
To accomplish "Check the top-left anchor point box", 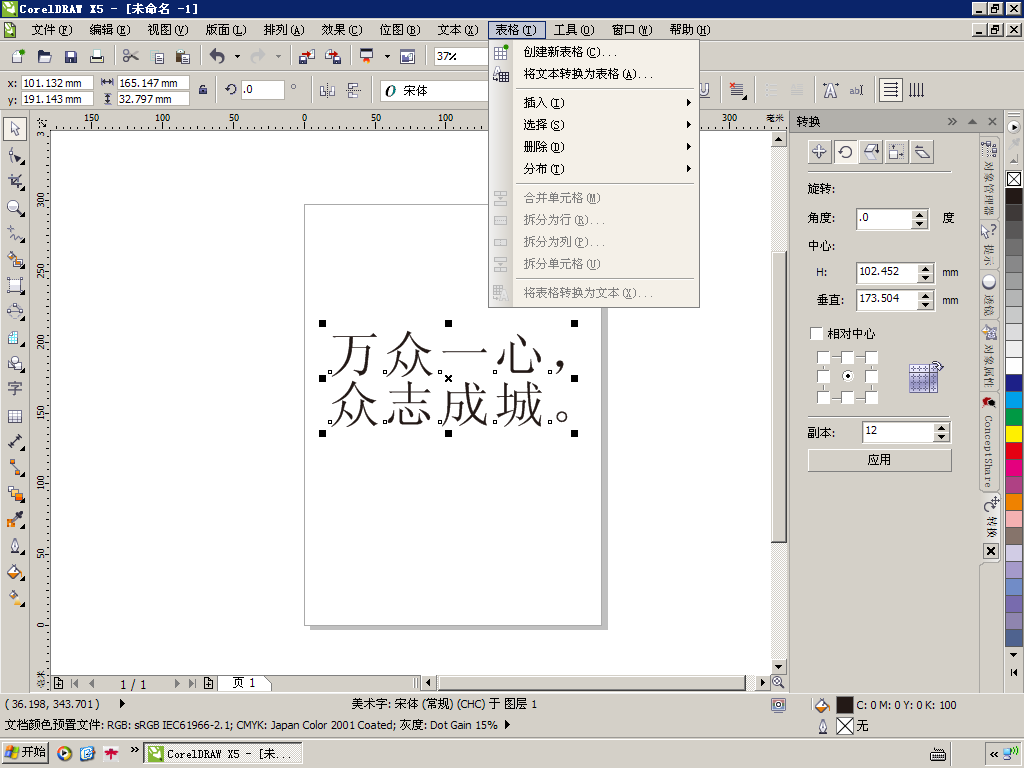I will (824, 357).
